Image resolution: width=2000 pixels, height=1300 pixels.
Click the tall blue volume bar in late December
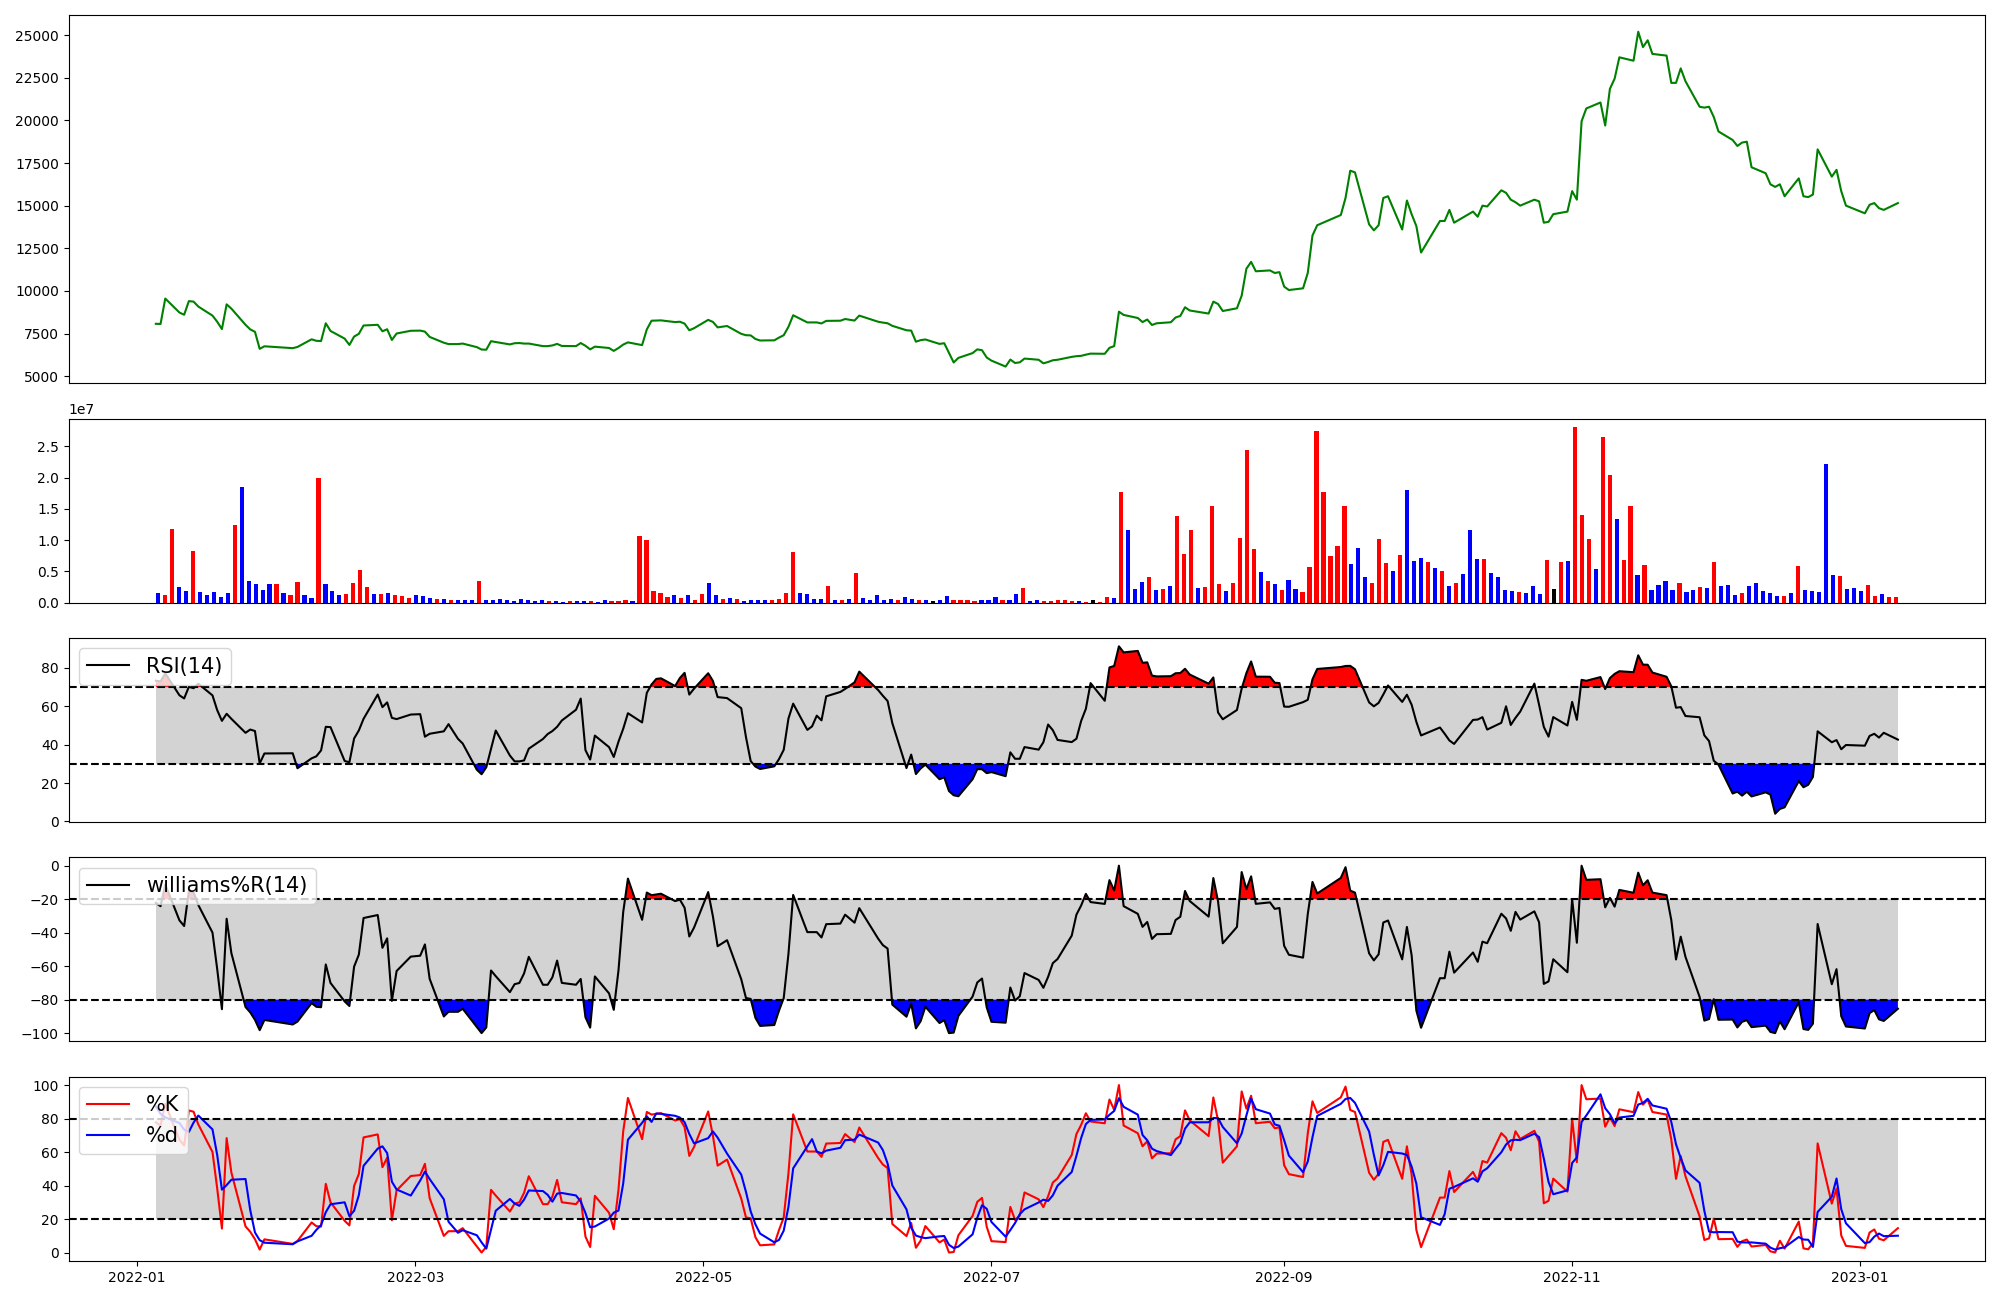coord(1826,533)
